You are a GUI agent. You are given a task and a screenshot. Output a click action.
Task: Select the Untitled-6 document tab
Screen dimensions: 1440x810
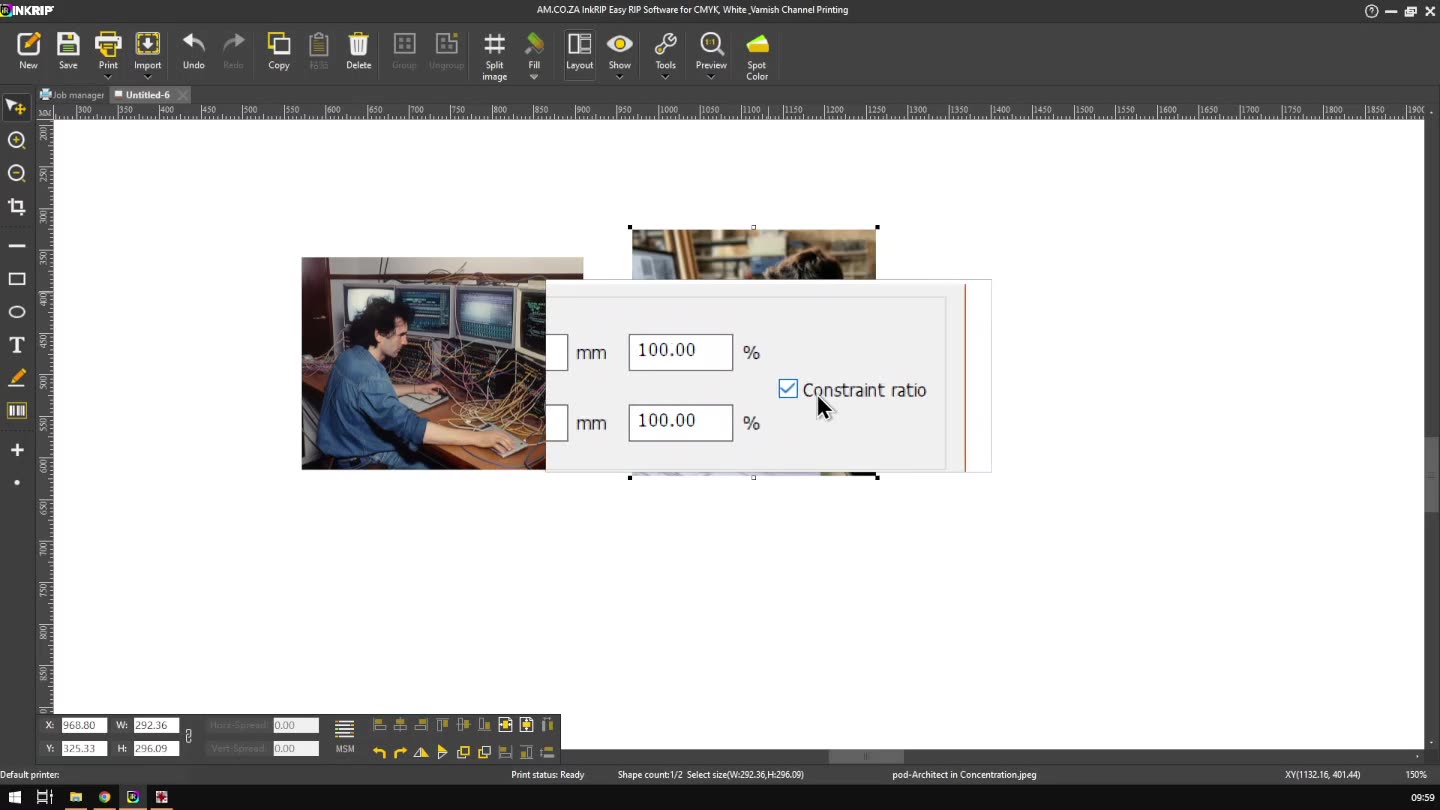pos(147,95)
